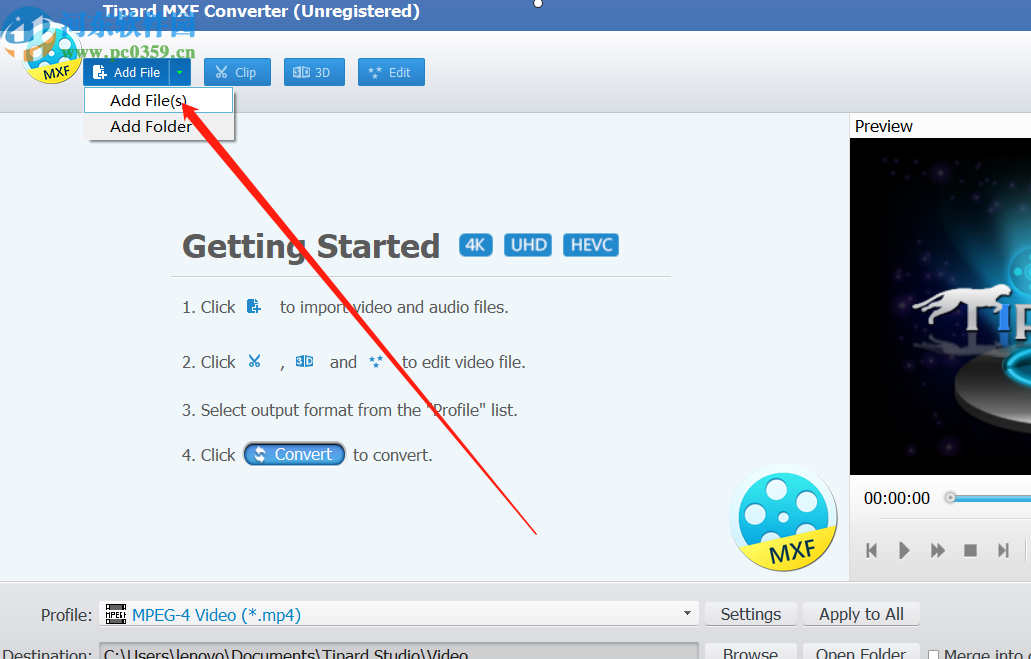Click the import file icon in step 1
This screenshot has width=1031, height=659.
tap(254, 306)
